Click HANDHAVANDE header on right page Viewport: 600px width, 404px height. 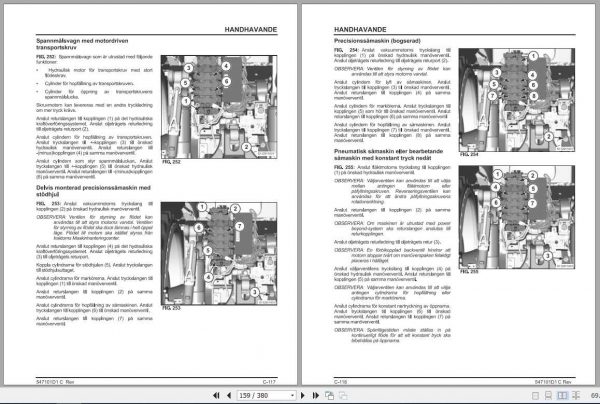[x=360, y=29]
